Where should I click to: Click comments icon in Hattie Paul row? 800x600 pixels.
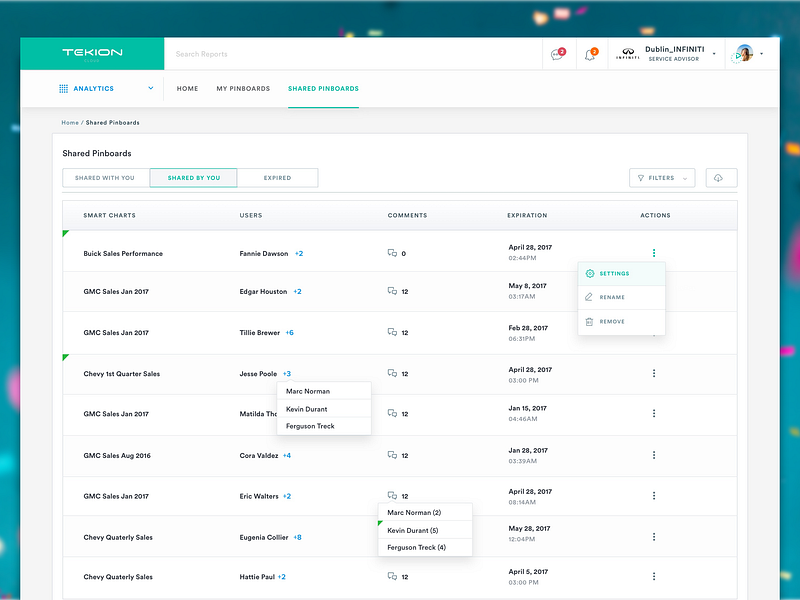pos(392,577)
